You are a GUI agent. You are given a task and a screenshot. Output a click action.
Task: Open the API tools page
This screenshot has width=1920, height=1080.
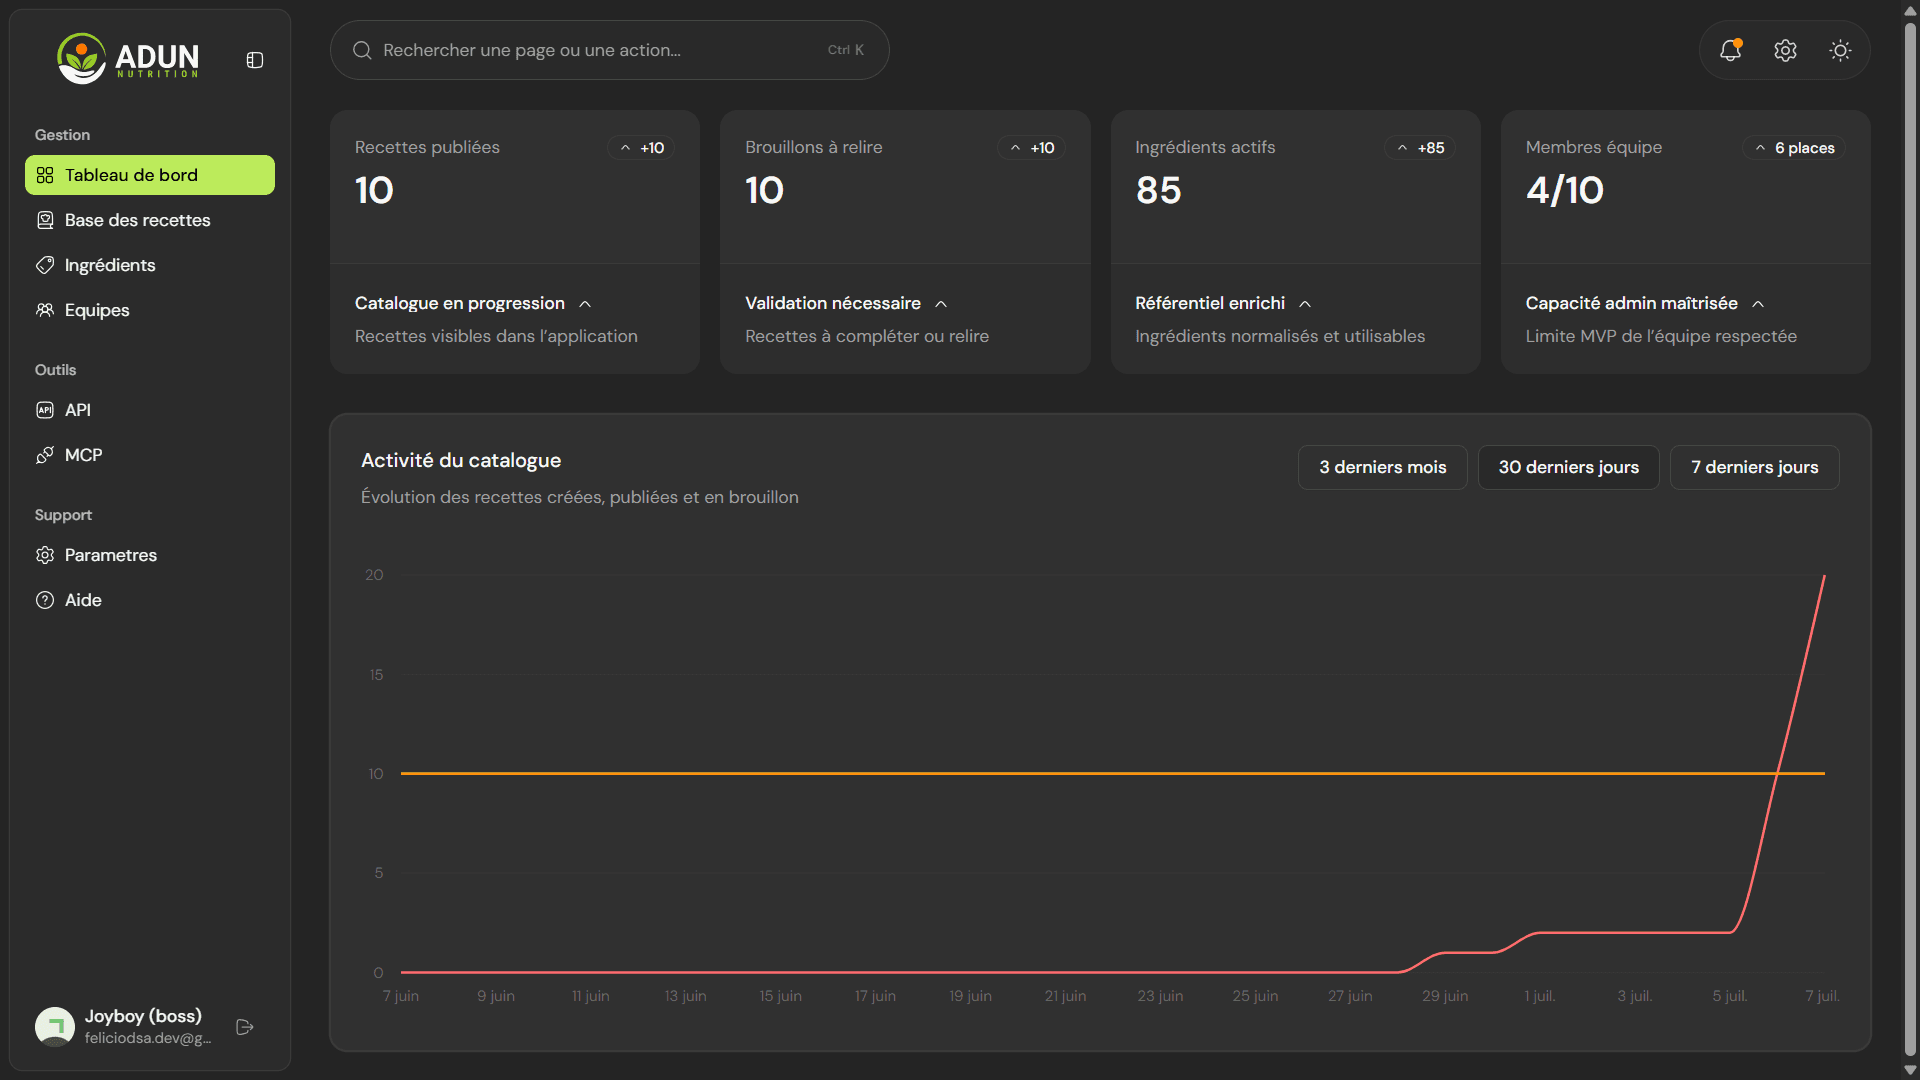(150, 410)
